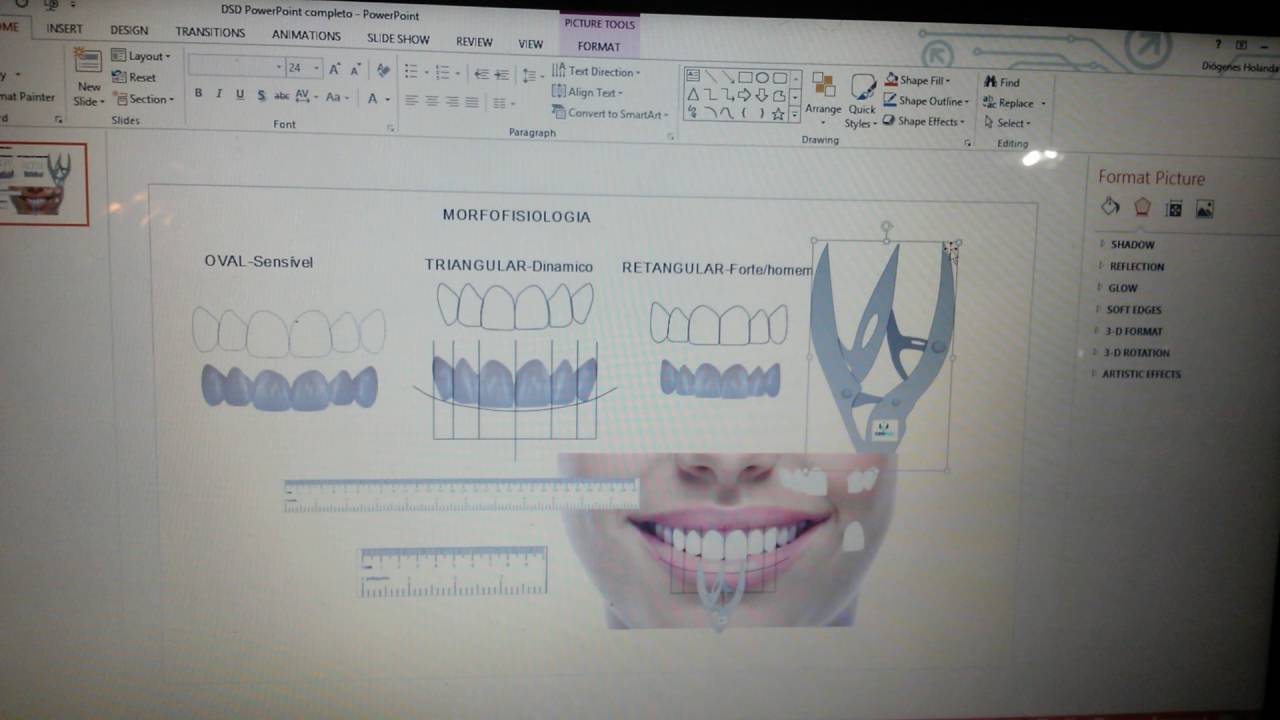This screenshot has height=720, width=1280.
Task: Clear all formatting with the eraser icon
Action: [383, 70]
